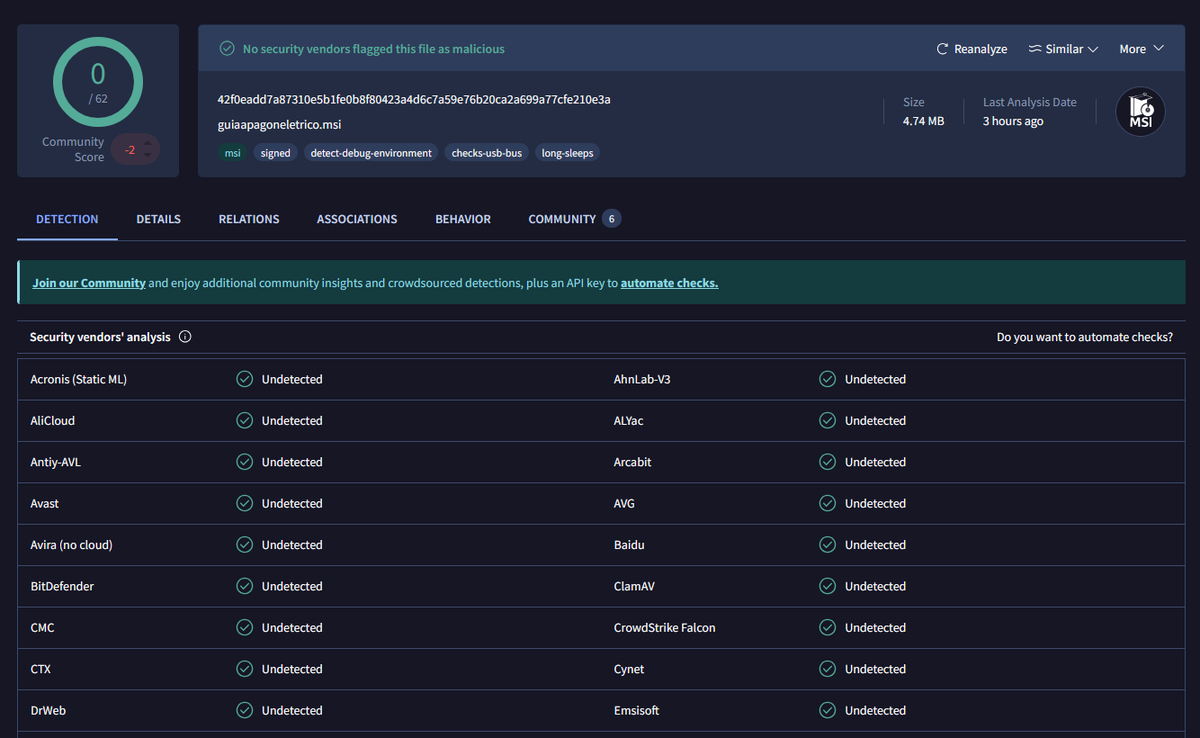This screenshot has width=1200, height=738.
Task: Click the MSI file type icon
Action: 1140,112
